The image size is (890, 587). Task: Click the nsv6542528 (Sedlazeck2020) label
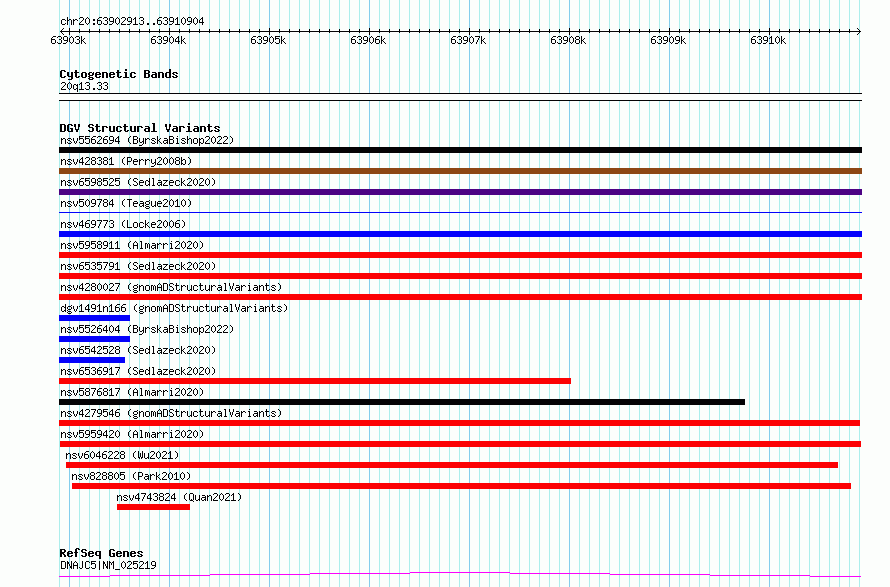pyautogui.click(x=138, y=350)
